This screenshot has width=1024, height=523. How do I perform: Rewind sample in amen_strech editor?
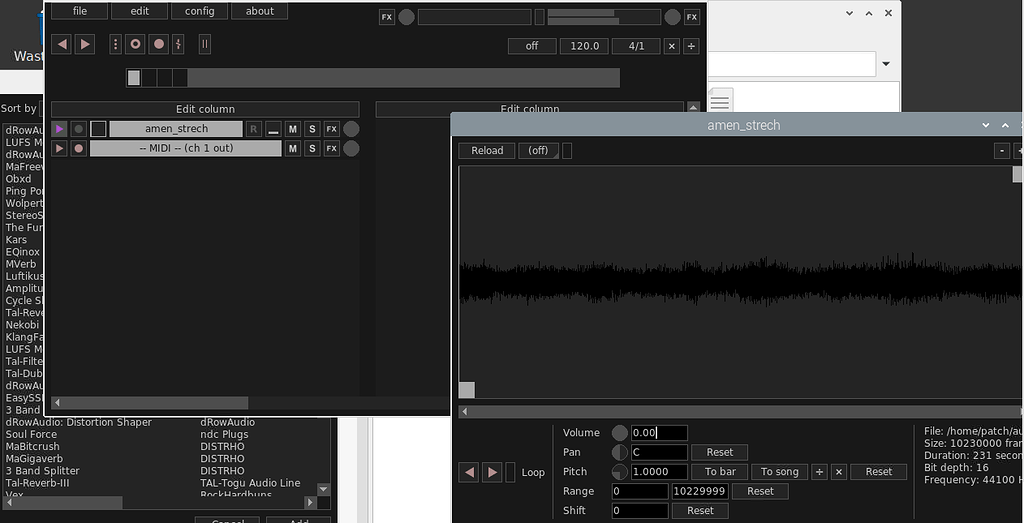470,472
